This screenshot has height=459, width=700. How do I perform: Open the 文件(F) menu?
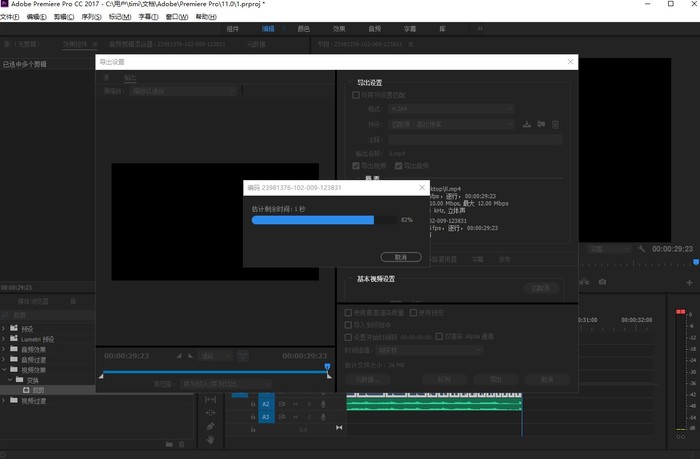[x=10, y=17]
